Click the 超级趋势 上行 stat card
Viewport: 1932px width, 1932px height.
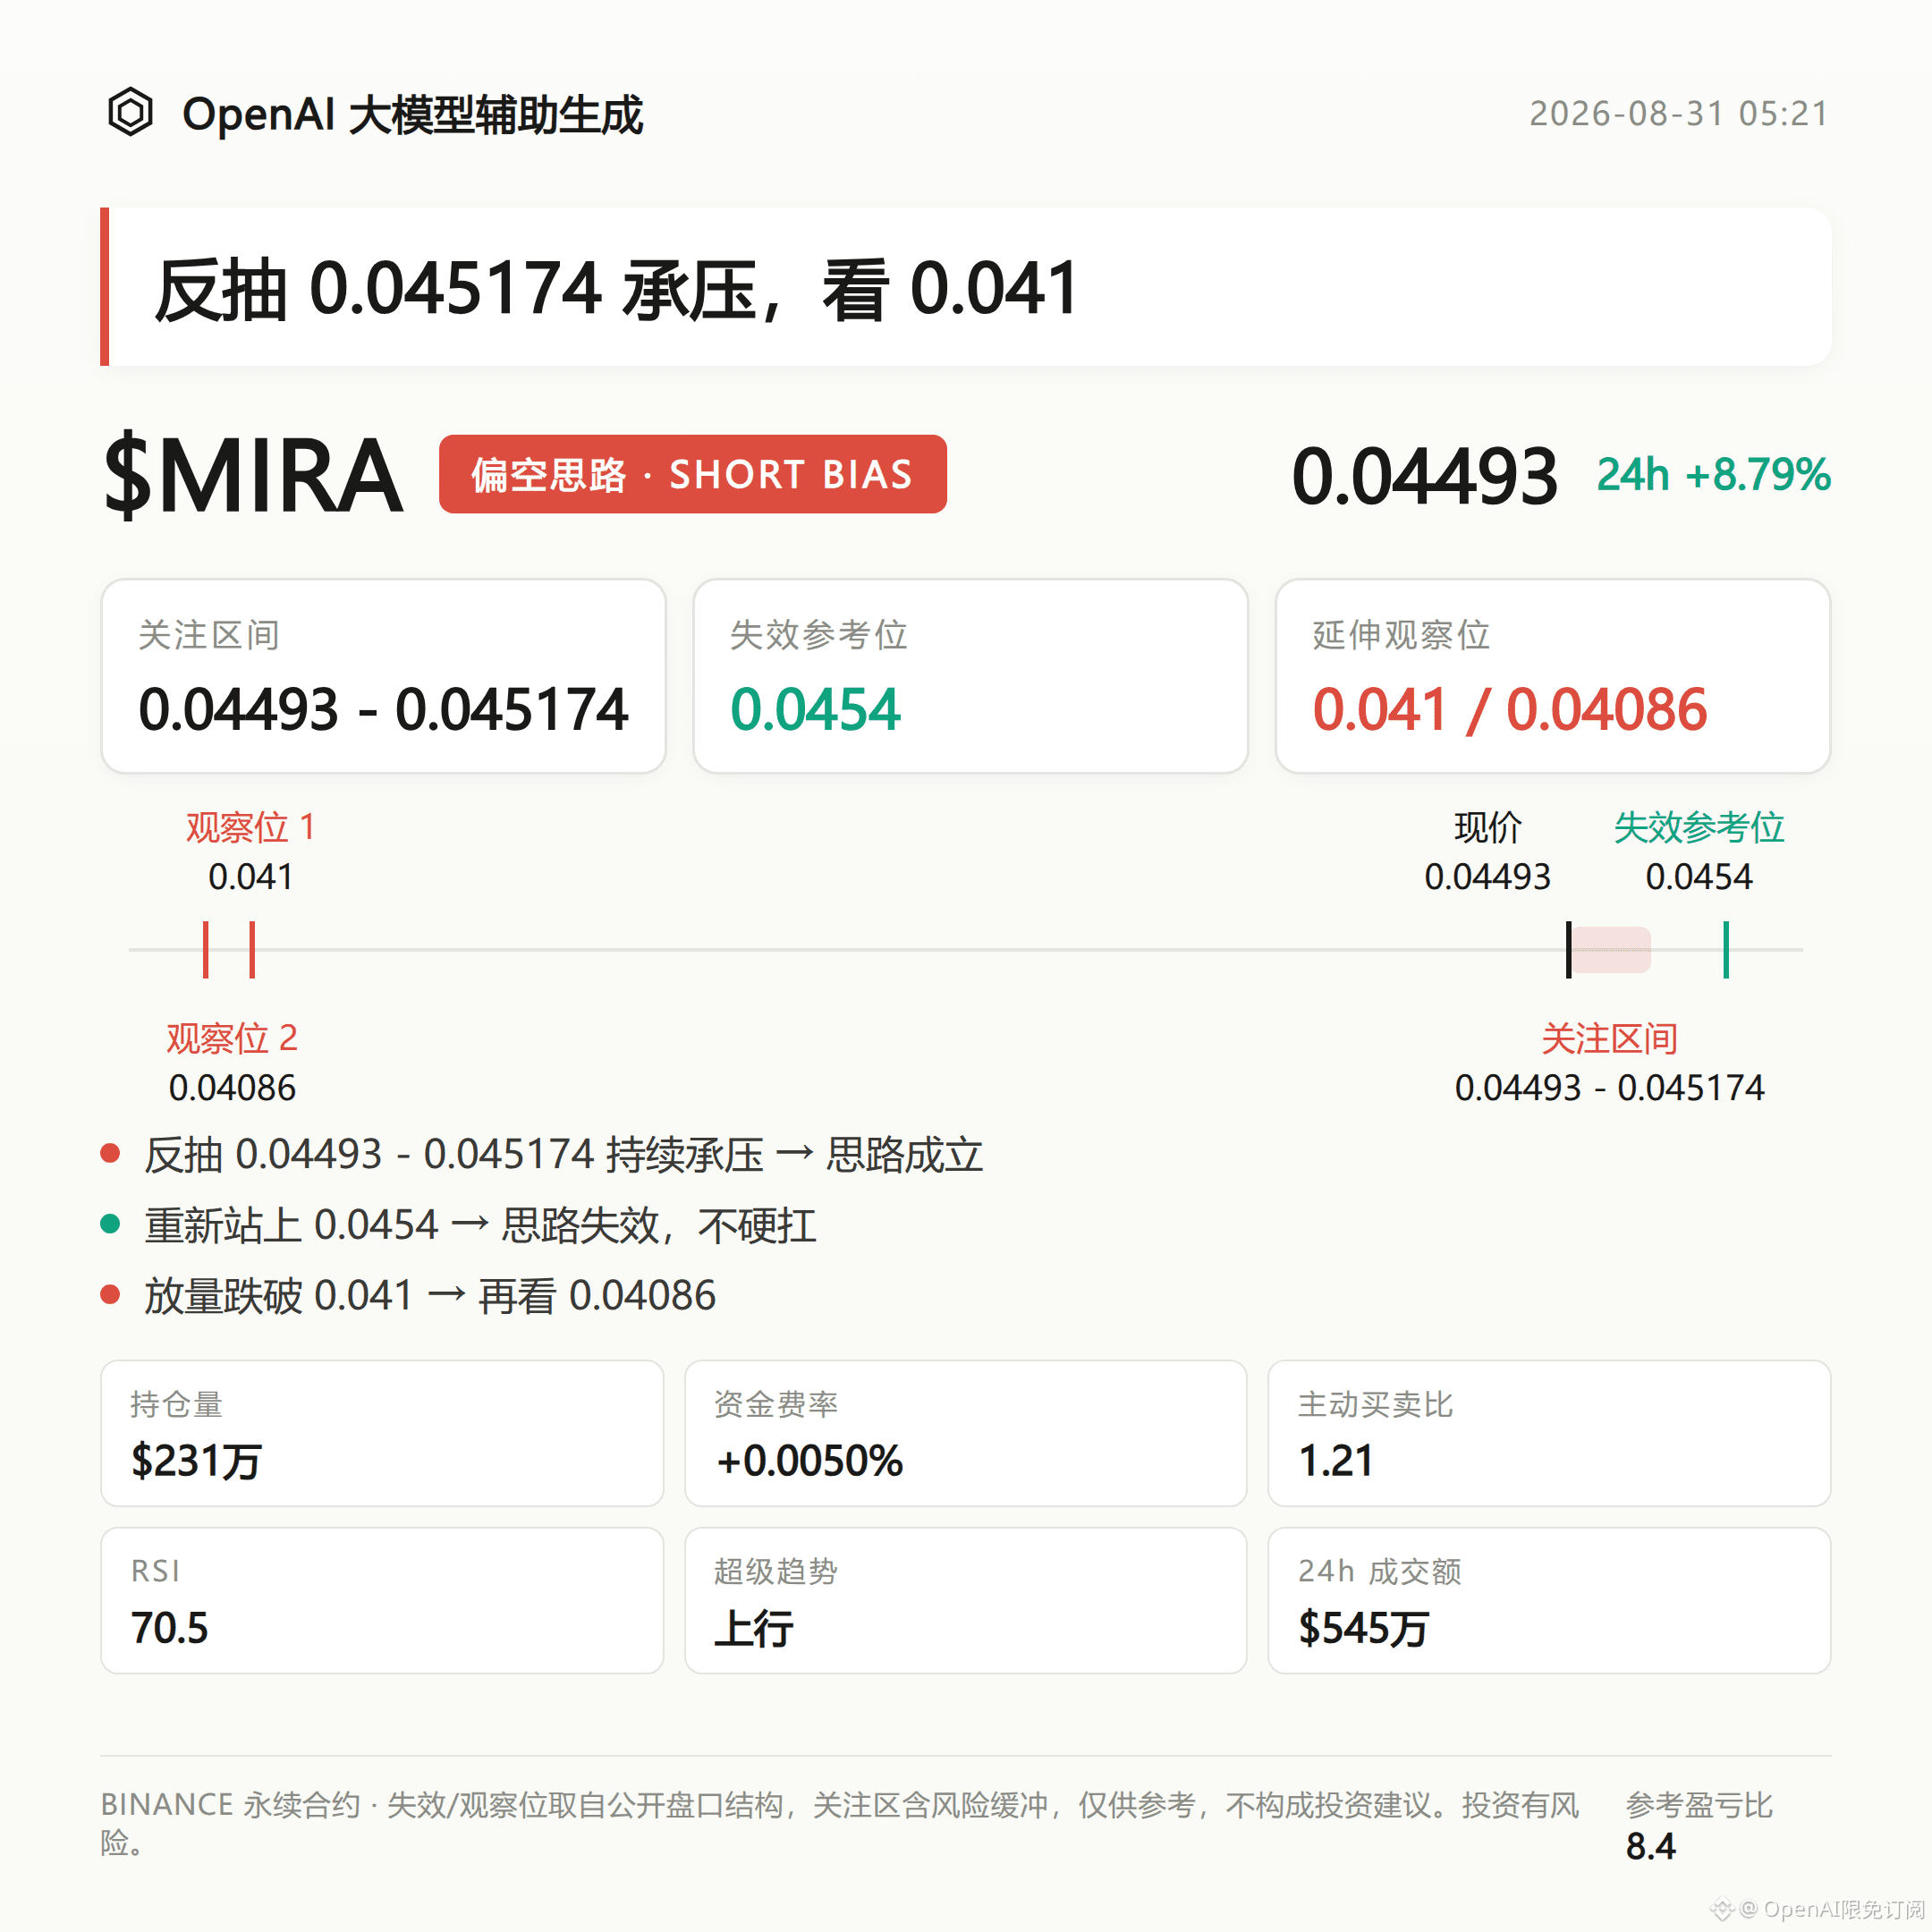point(965,1600)
